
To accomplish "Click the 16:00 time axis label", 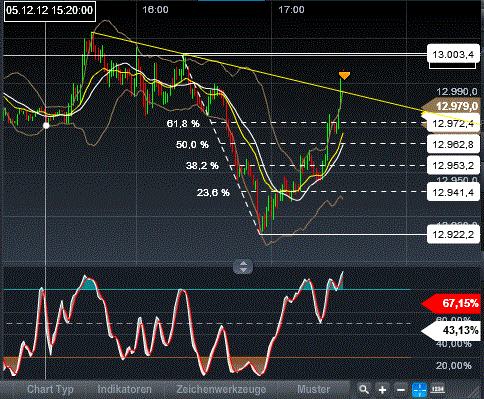I will [155, 10].
